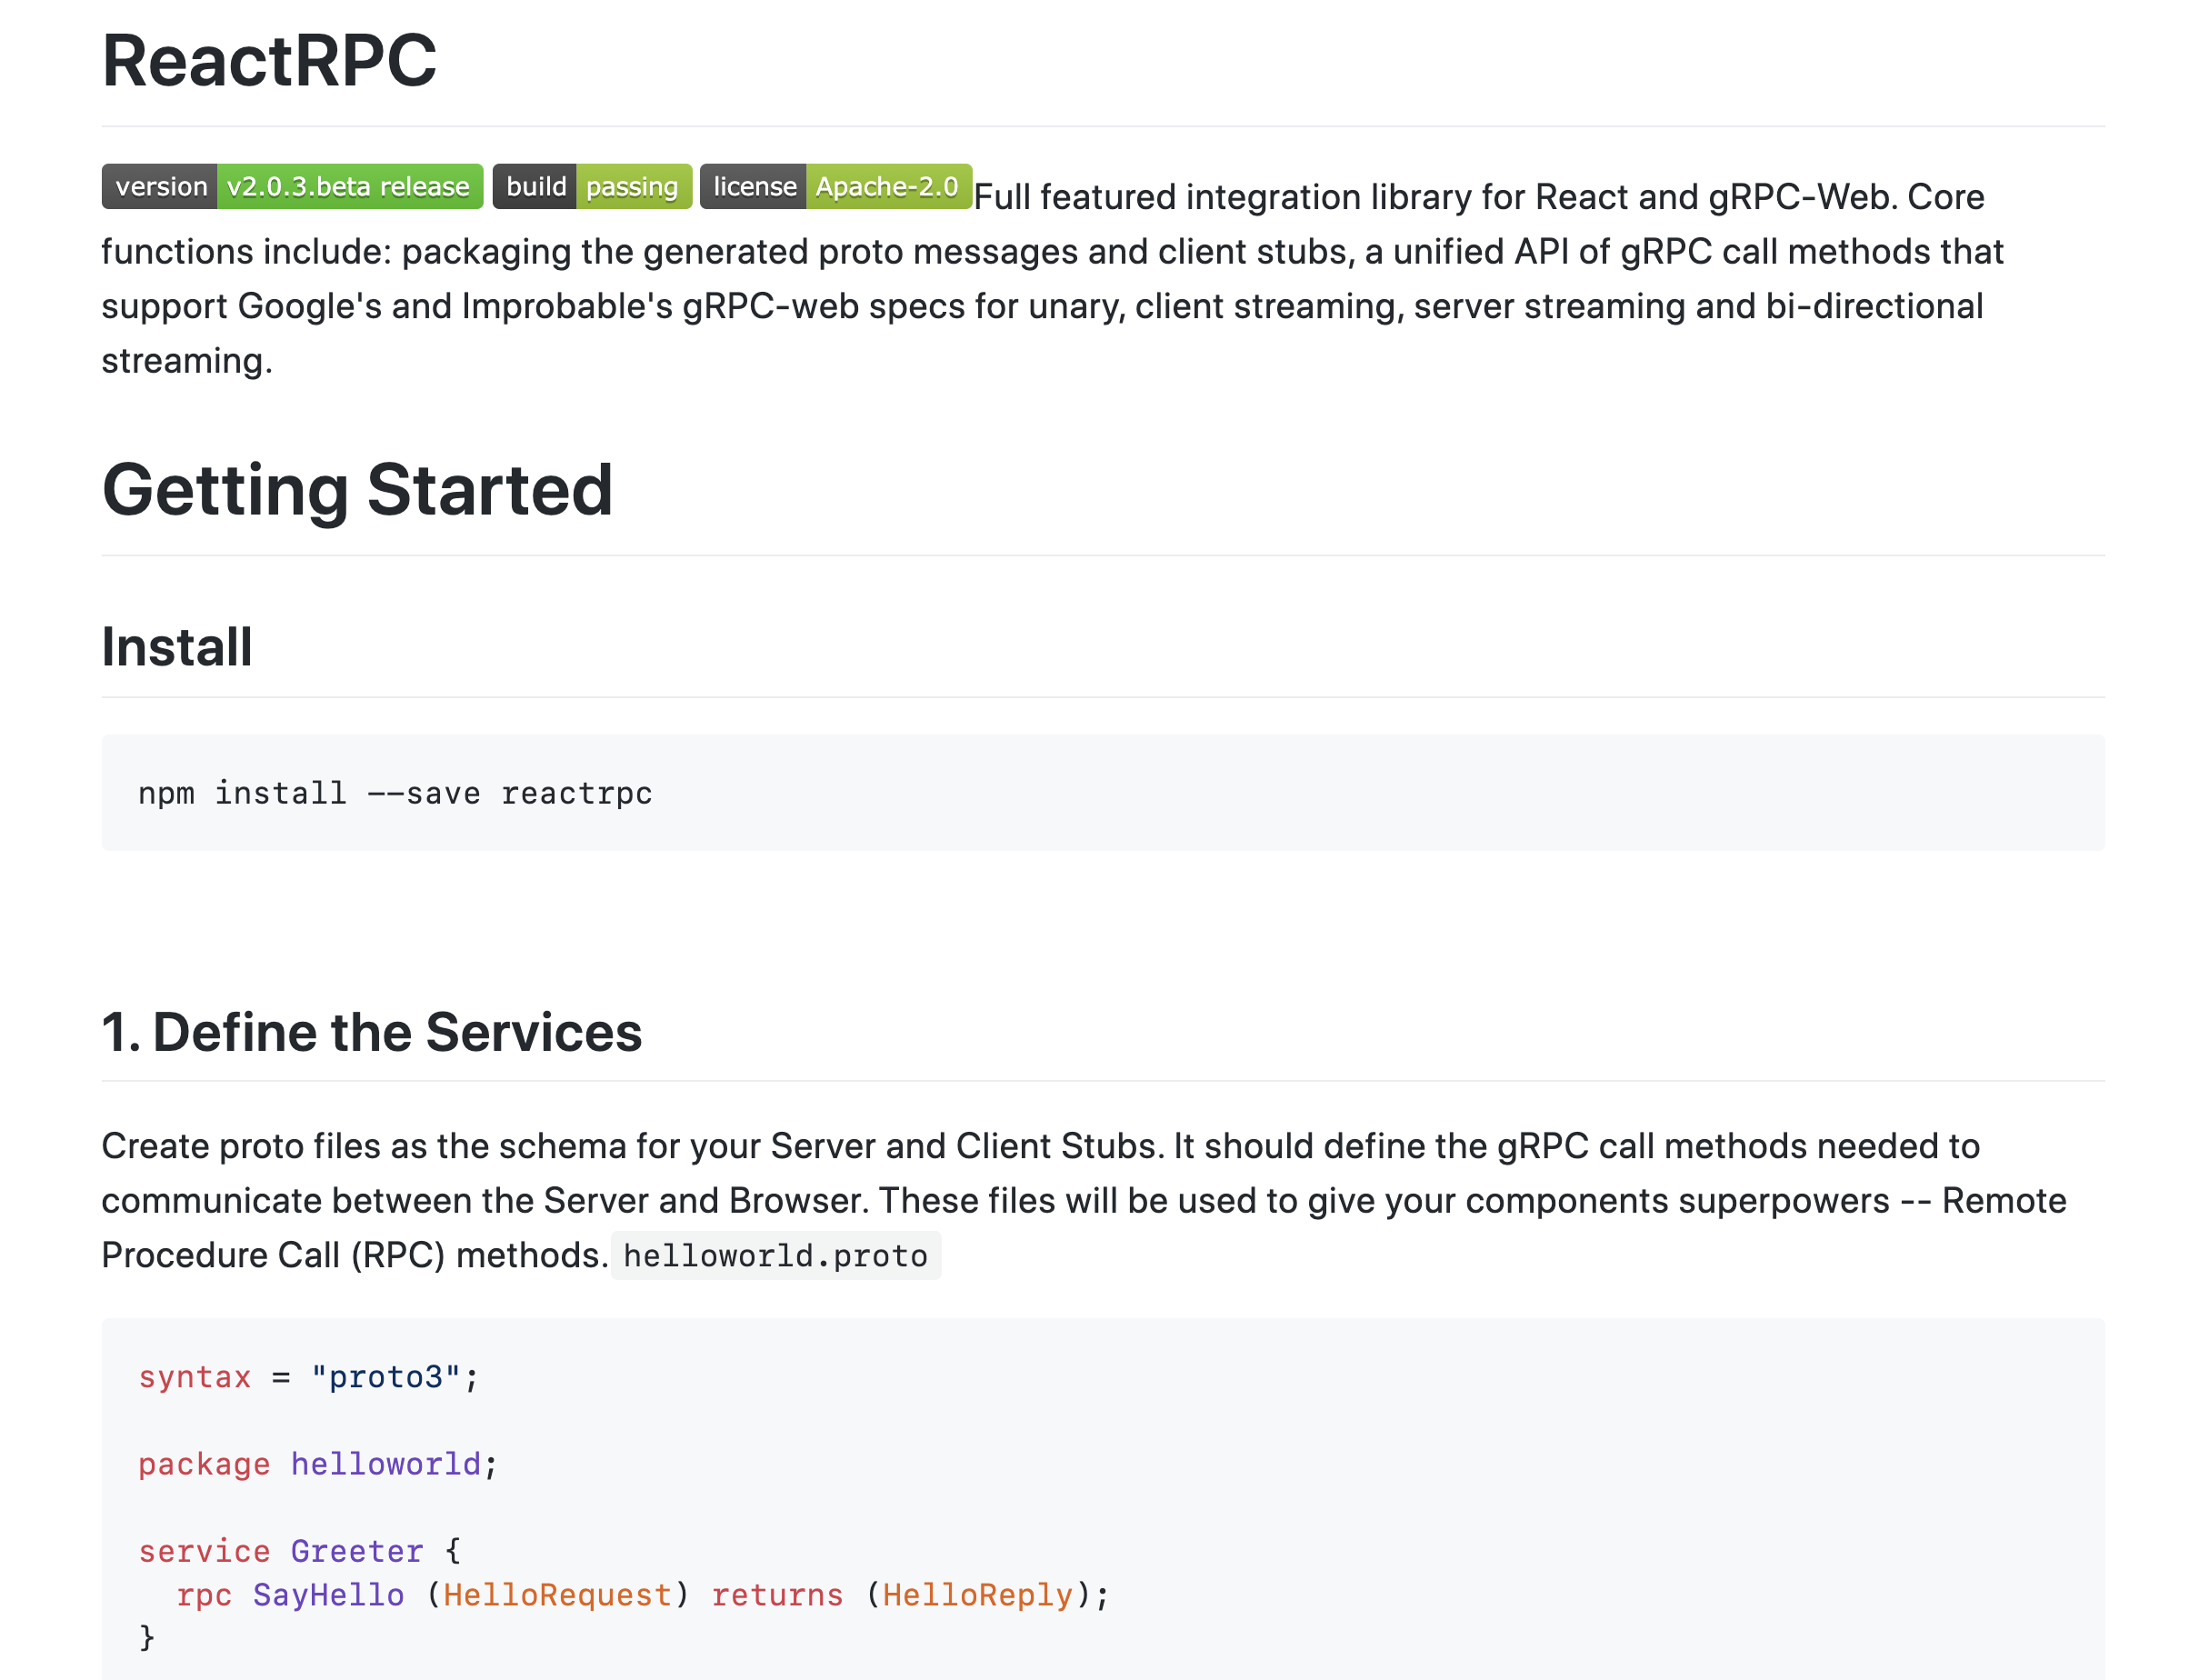Screen dimensions: 2209x1680
Task: Click the helloworld.proto inline code label
Action: (776, 1255)
